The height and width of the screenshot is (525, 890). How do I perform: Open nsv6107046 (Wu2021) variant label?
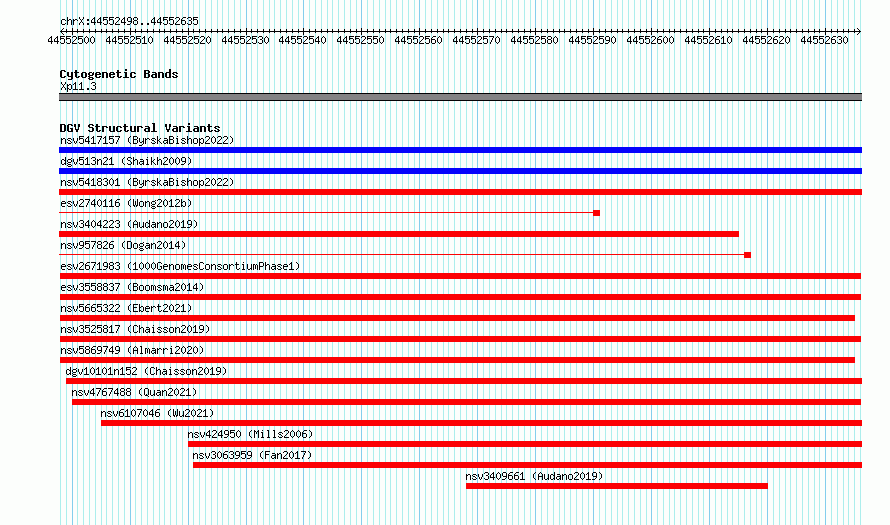pyautogui.click(x=157, y=413)
